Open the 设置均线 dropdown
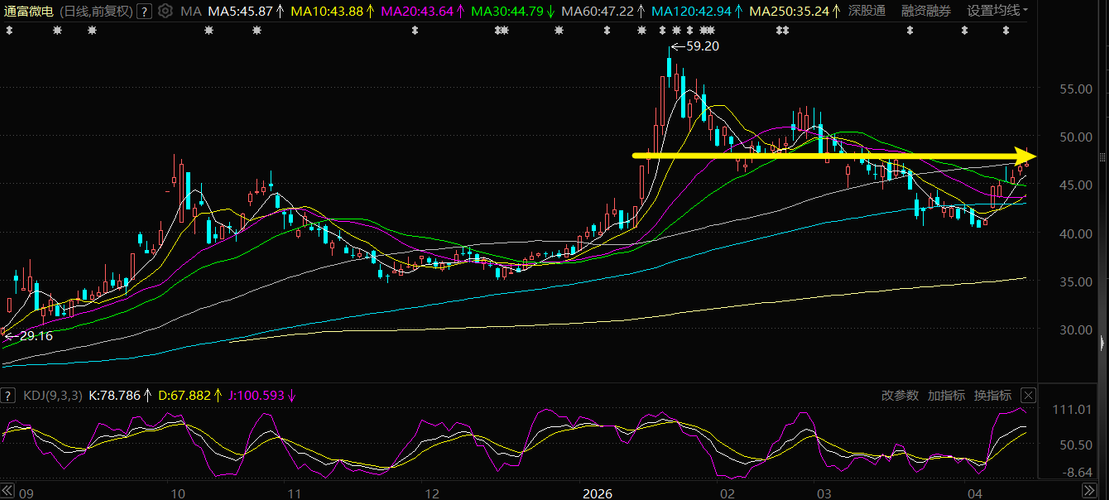The height and width of the screenshot is (500, 1109). [x=997, y=11]
